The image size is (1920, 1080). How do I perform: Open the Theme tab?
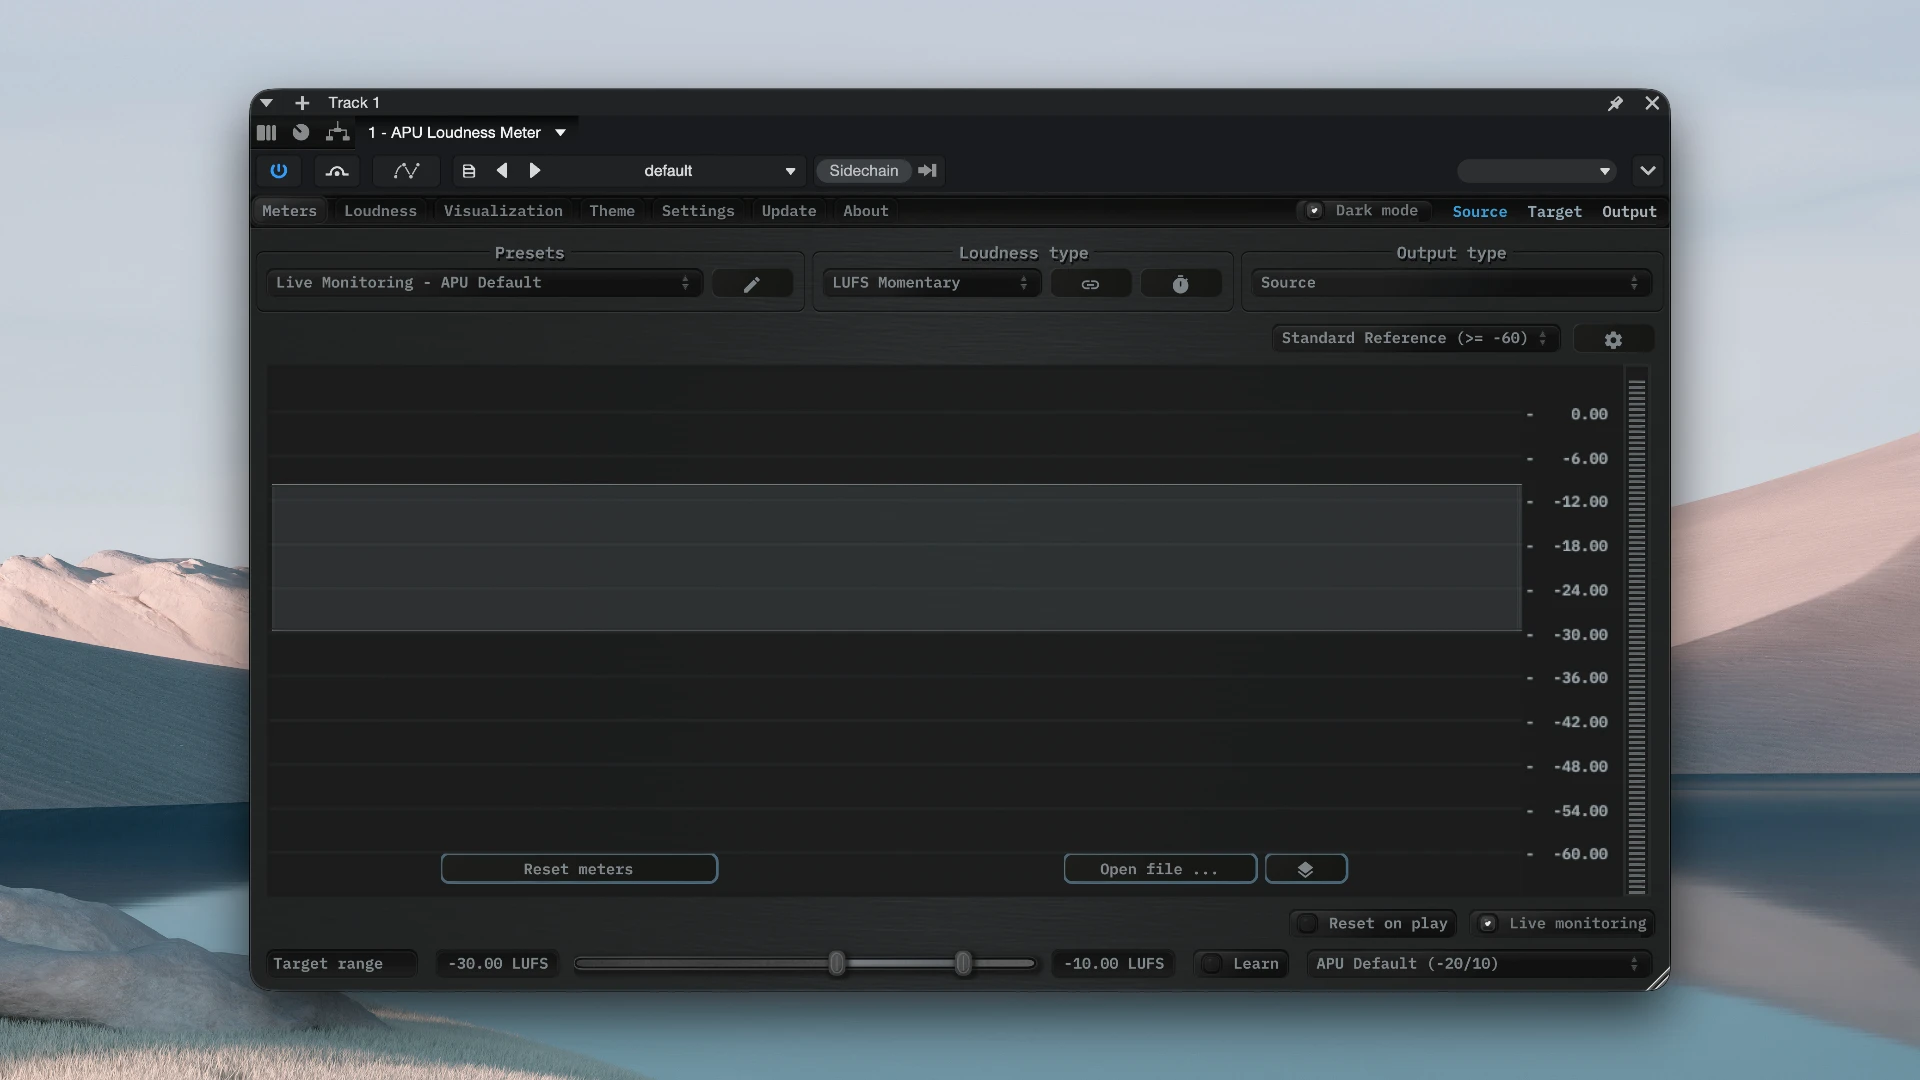(612, 211)
